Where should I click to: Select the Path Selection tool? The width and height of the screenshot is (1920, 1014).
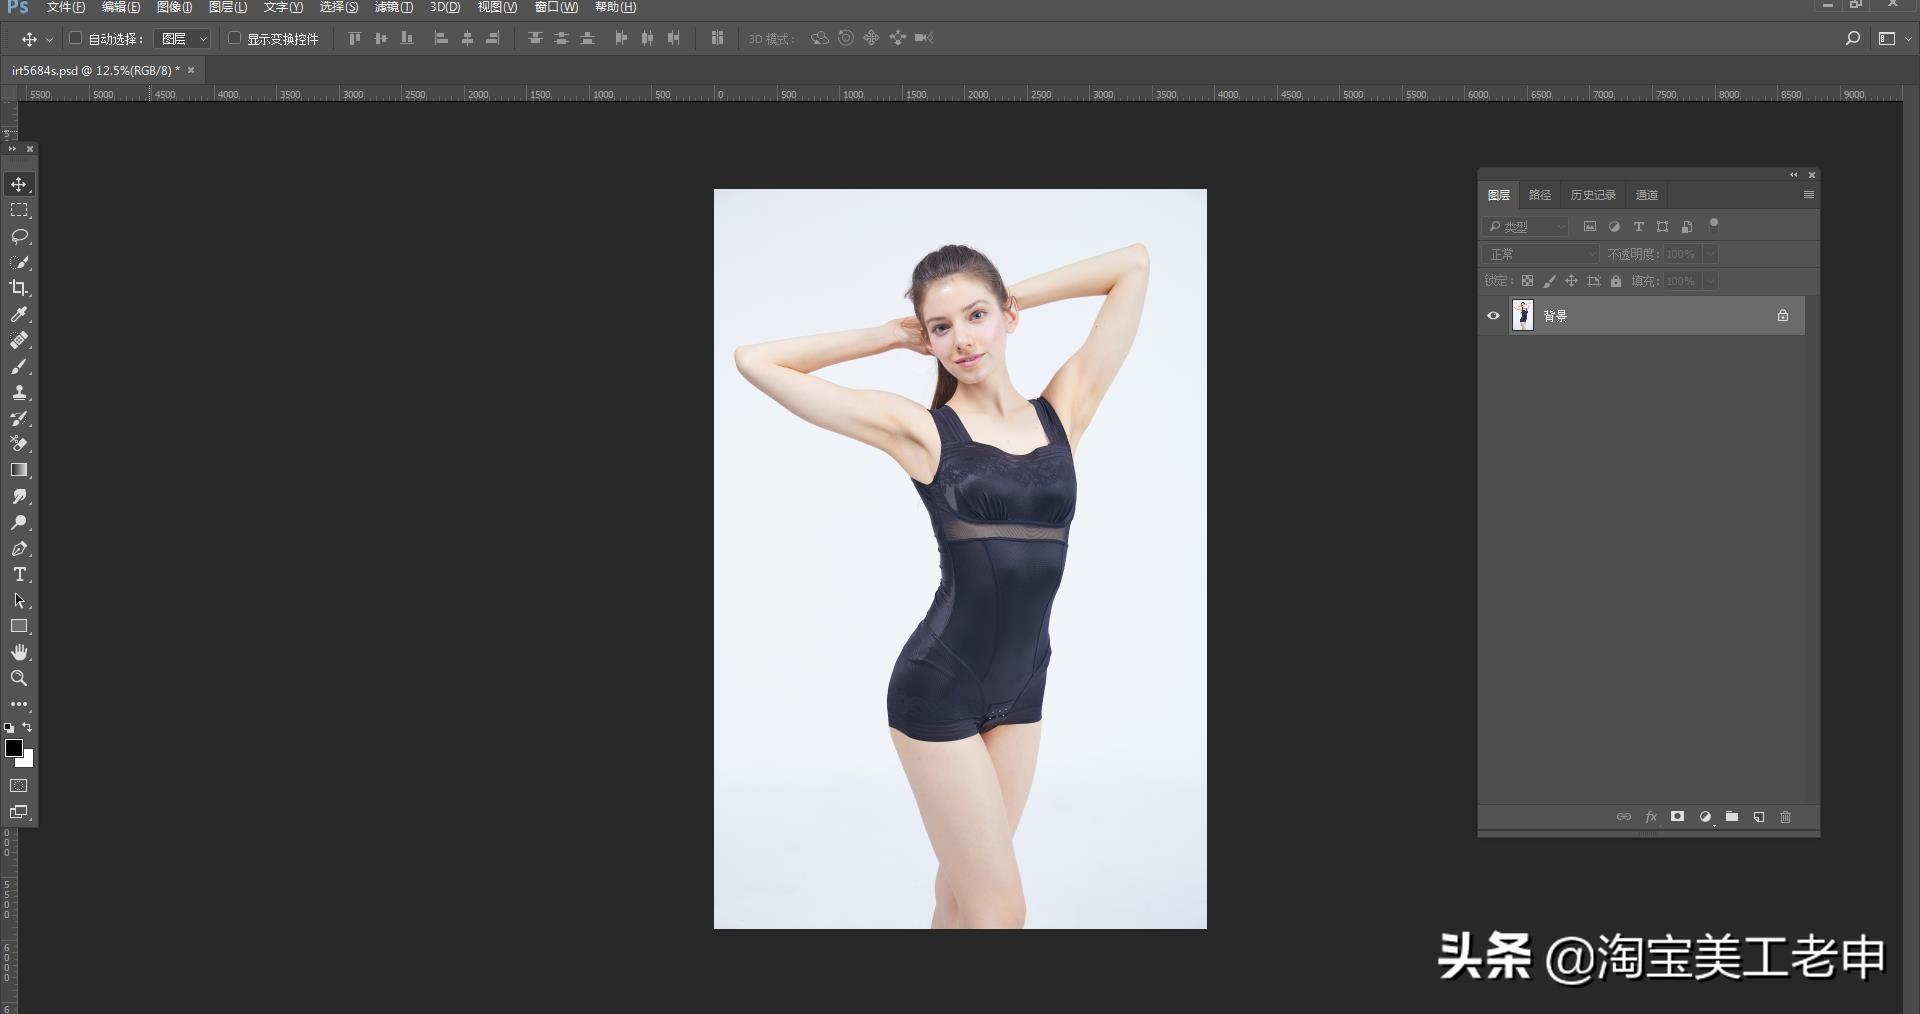[19, 600]
